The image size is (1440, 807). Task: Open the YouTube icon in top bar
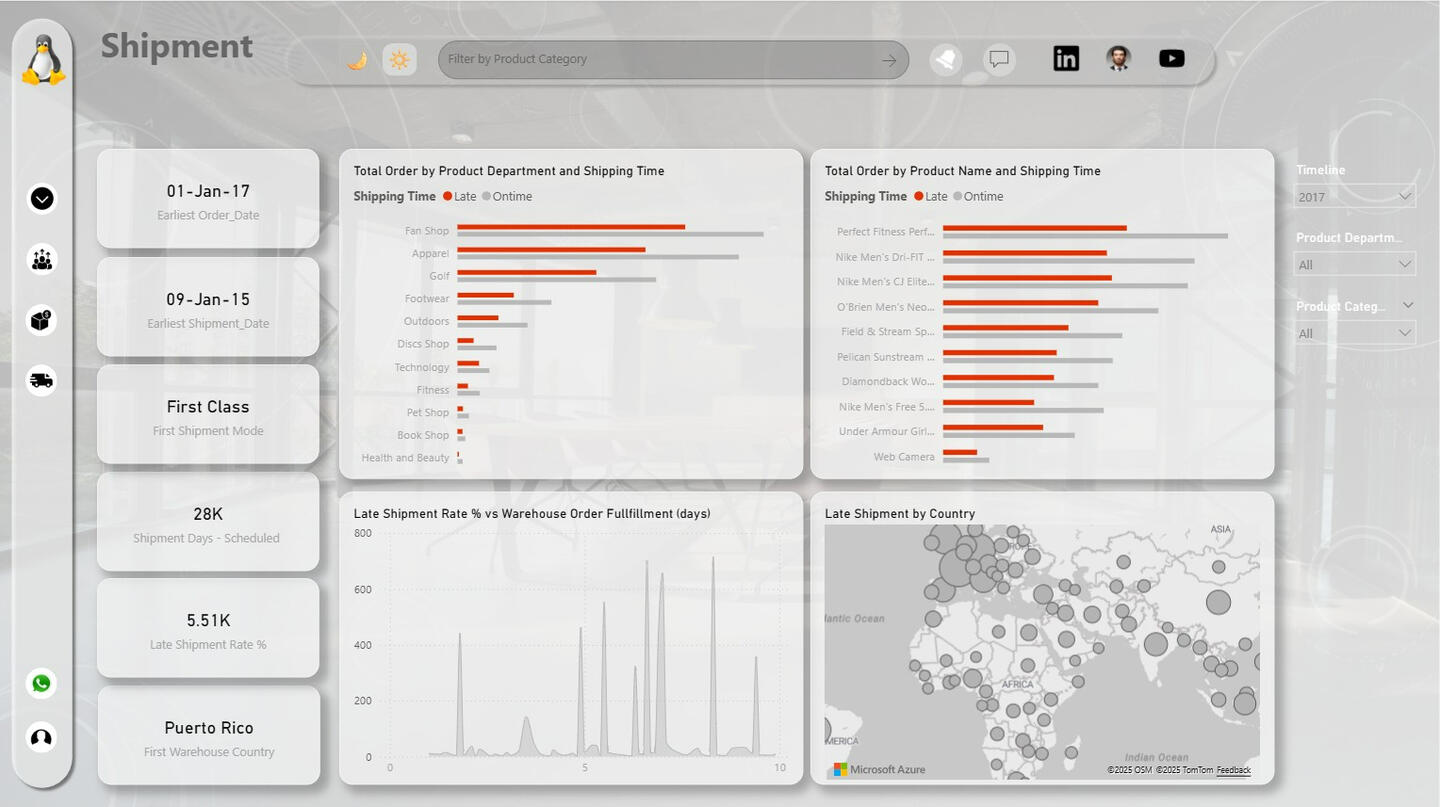tap(1171, 59)
